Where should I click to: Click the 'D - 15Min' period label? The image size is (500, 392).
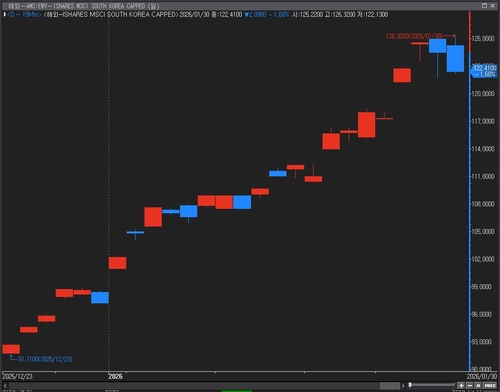(24, 15)
